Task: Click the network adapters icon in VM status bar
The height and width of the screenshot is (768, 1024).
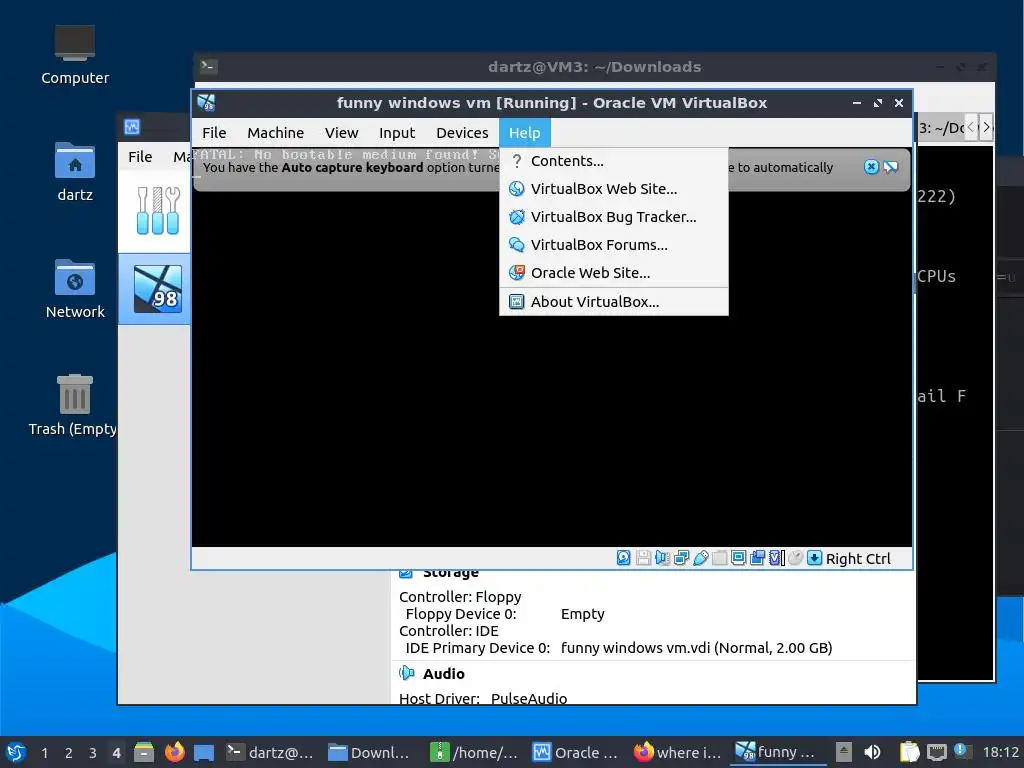Action: [681, 558]
